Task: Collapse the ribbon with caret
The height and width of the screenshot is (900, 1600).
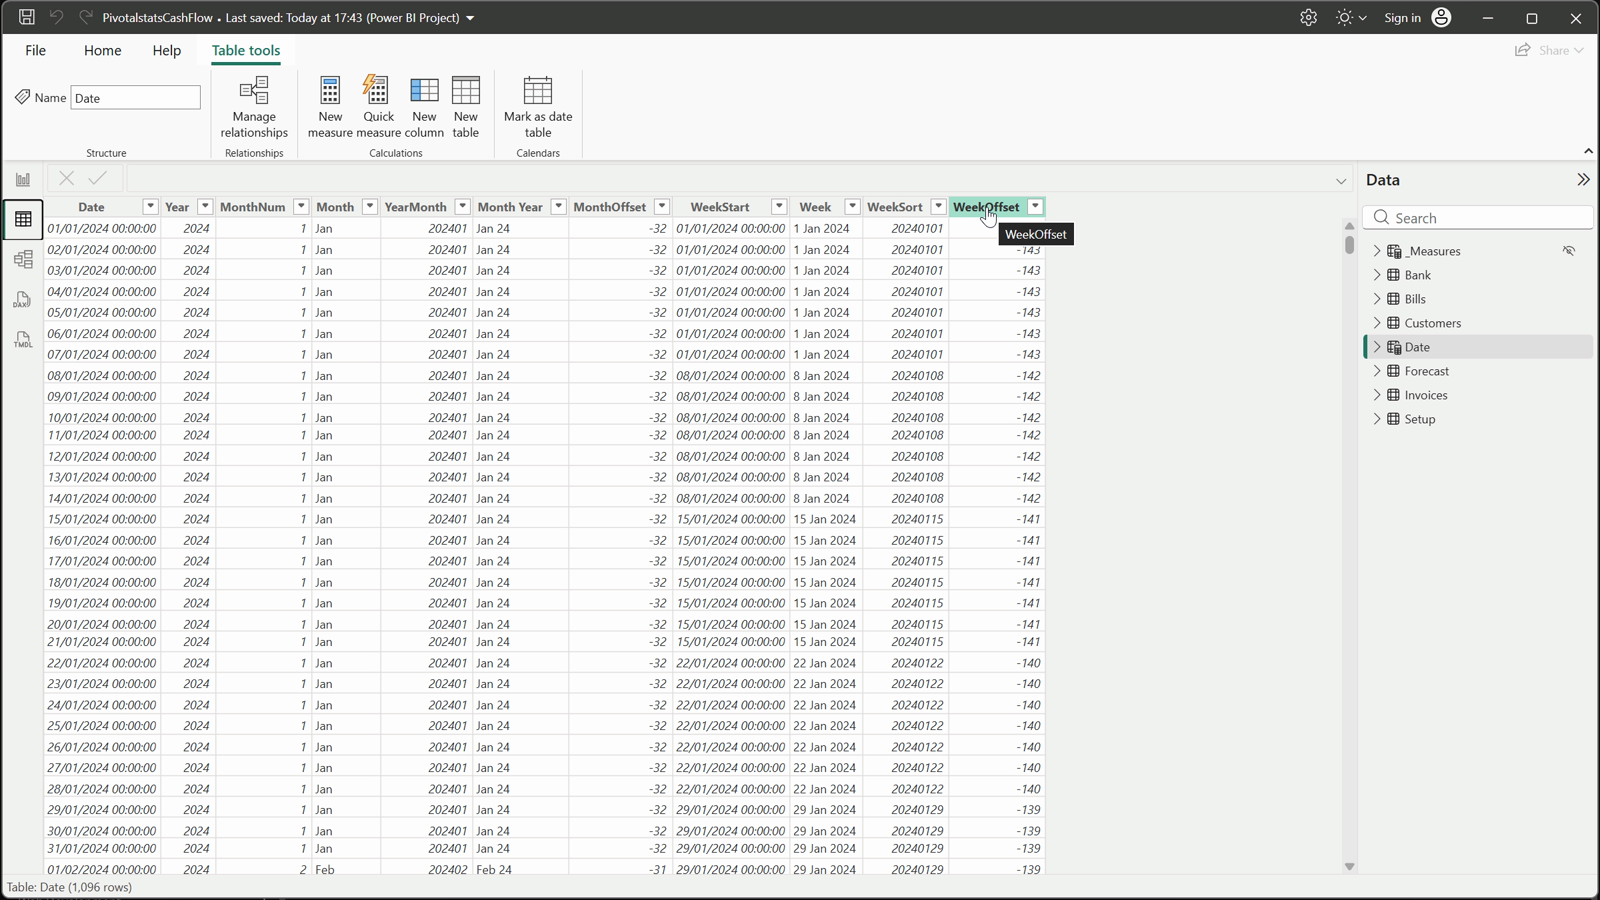Action: point(1588,151)
